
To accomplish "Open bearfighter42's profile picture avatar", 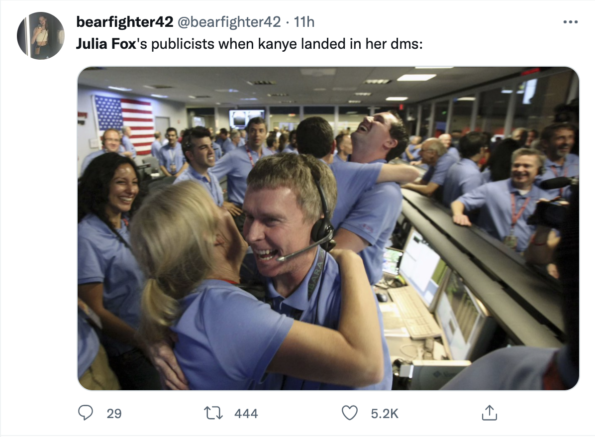I will [x=41, y=36].
